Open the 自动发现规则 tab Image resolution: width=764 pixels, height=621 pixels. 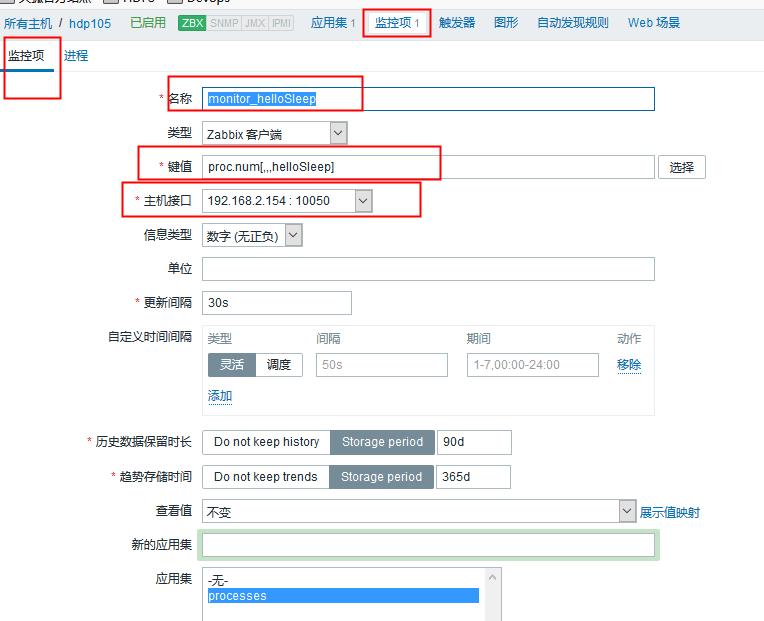(573, 23)
